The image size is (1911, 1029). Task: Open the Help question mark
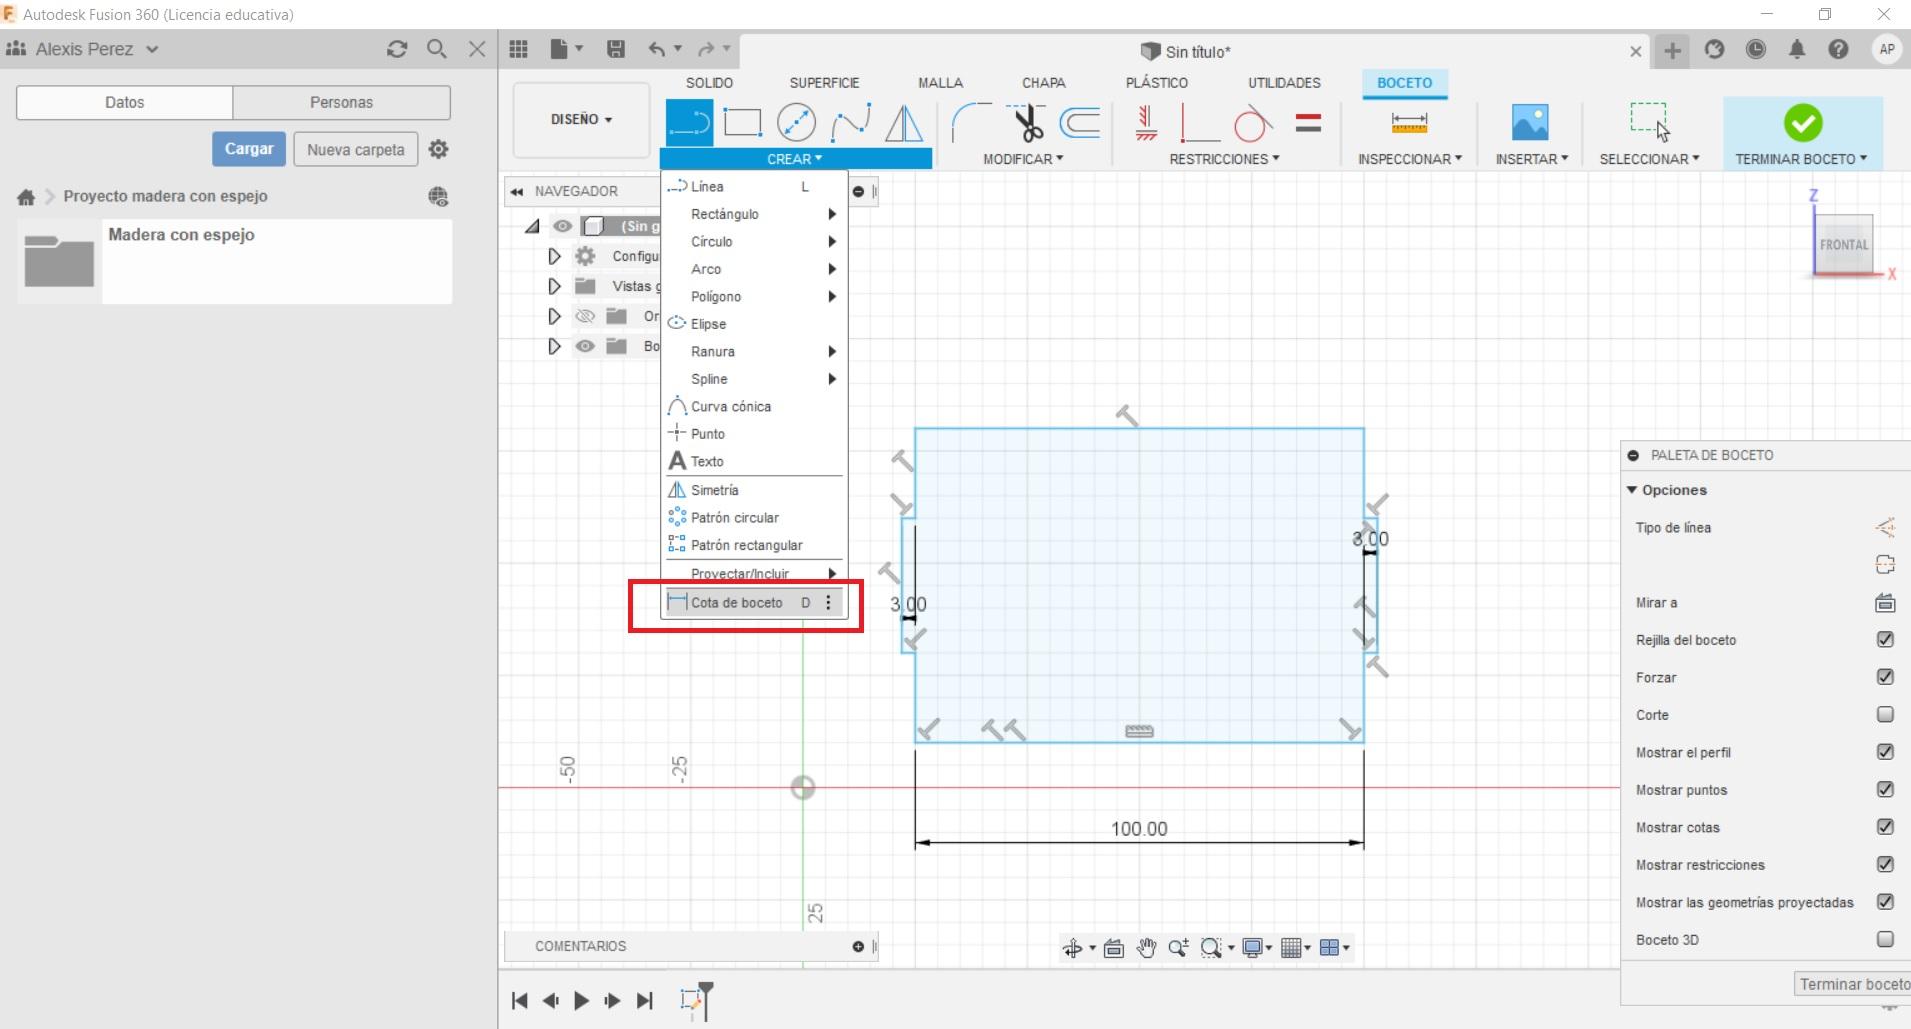(x=1838, y=49)
